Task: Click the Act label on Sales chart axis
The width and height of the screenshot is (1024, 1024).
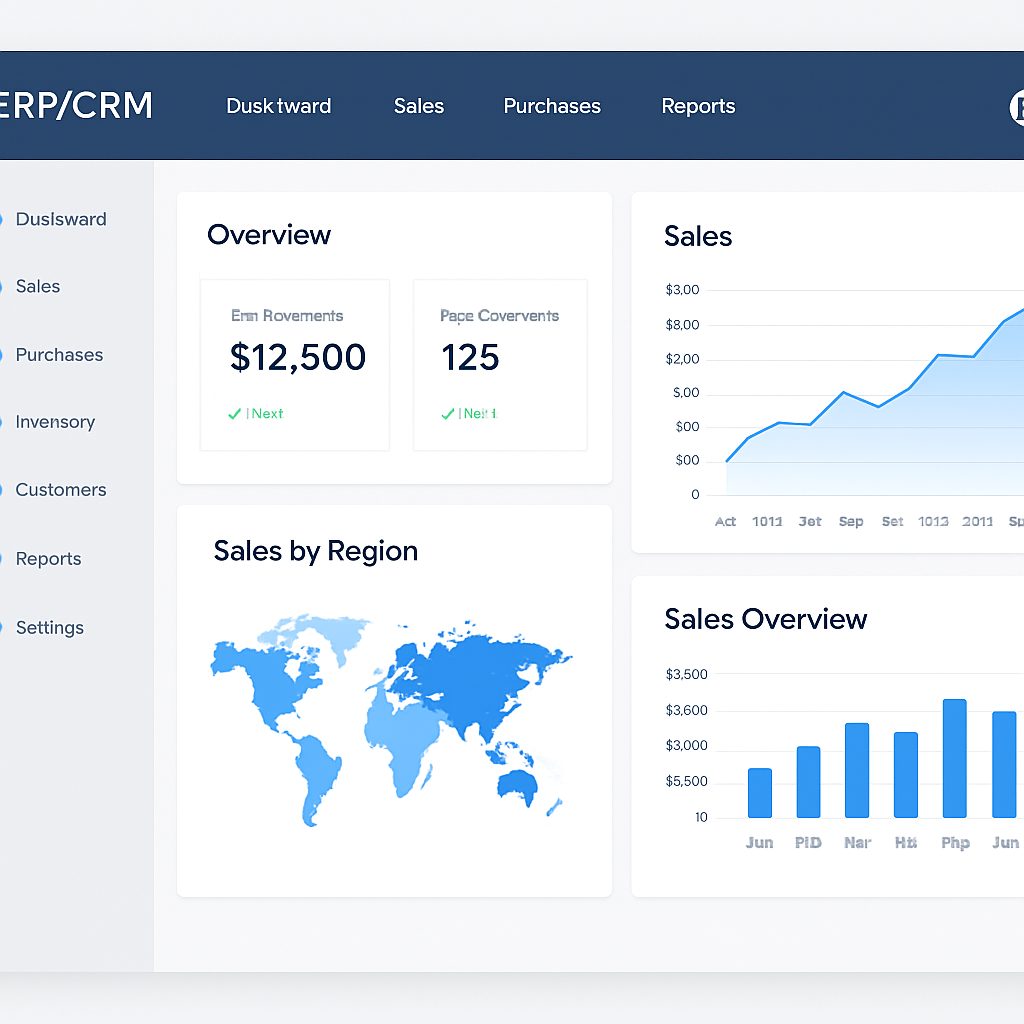Action: tap(726, 521)
